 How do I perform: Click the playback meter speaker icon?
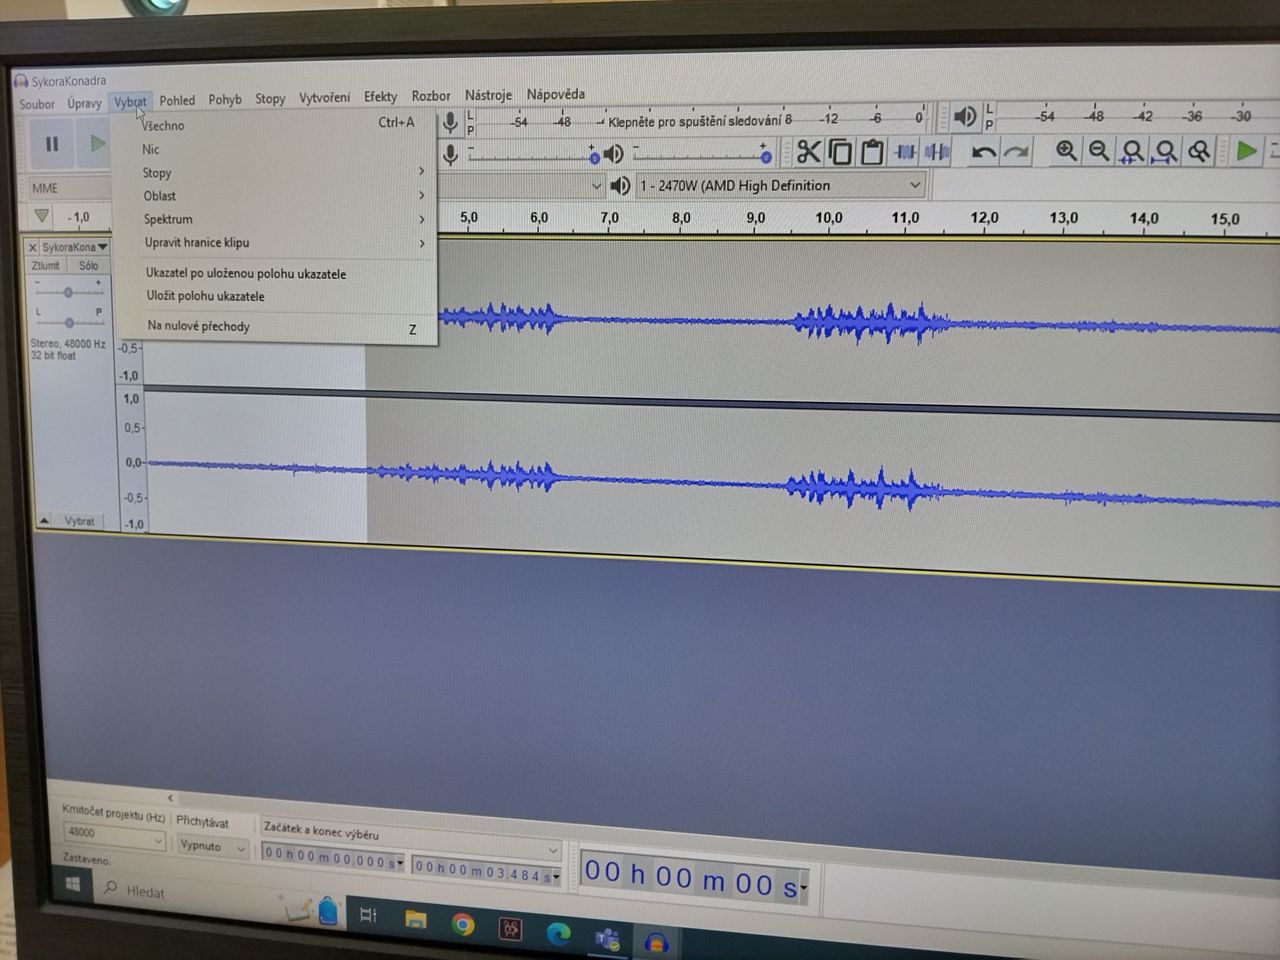pos(965,117)
